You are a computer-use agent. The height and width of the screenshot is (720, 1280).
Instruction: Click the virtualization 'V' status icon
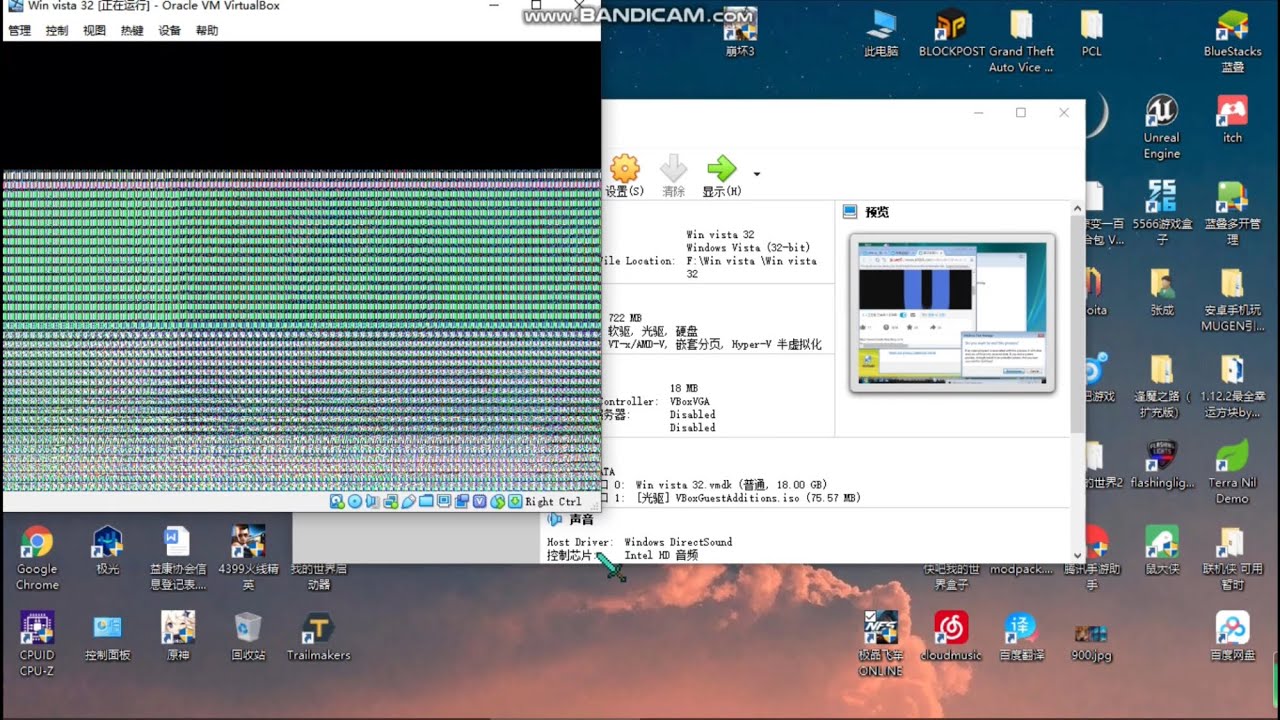click(480, 501)
